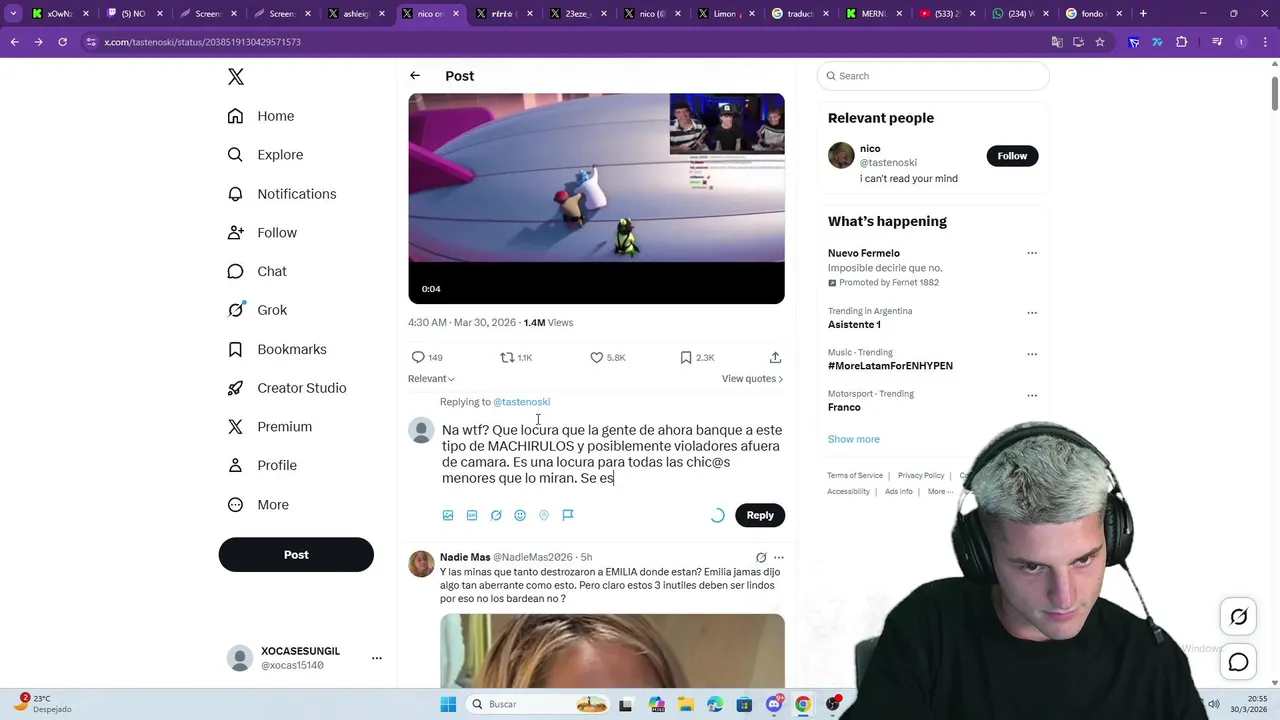The height and width of the screenshot is (720, 1280).
Task: Open more options for Franco trend
Action: click(1032, 395)
